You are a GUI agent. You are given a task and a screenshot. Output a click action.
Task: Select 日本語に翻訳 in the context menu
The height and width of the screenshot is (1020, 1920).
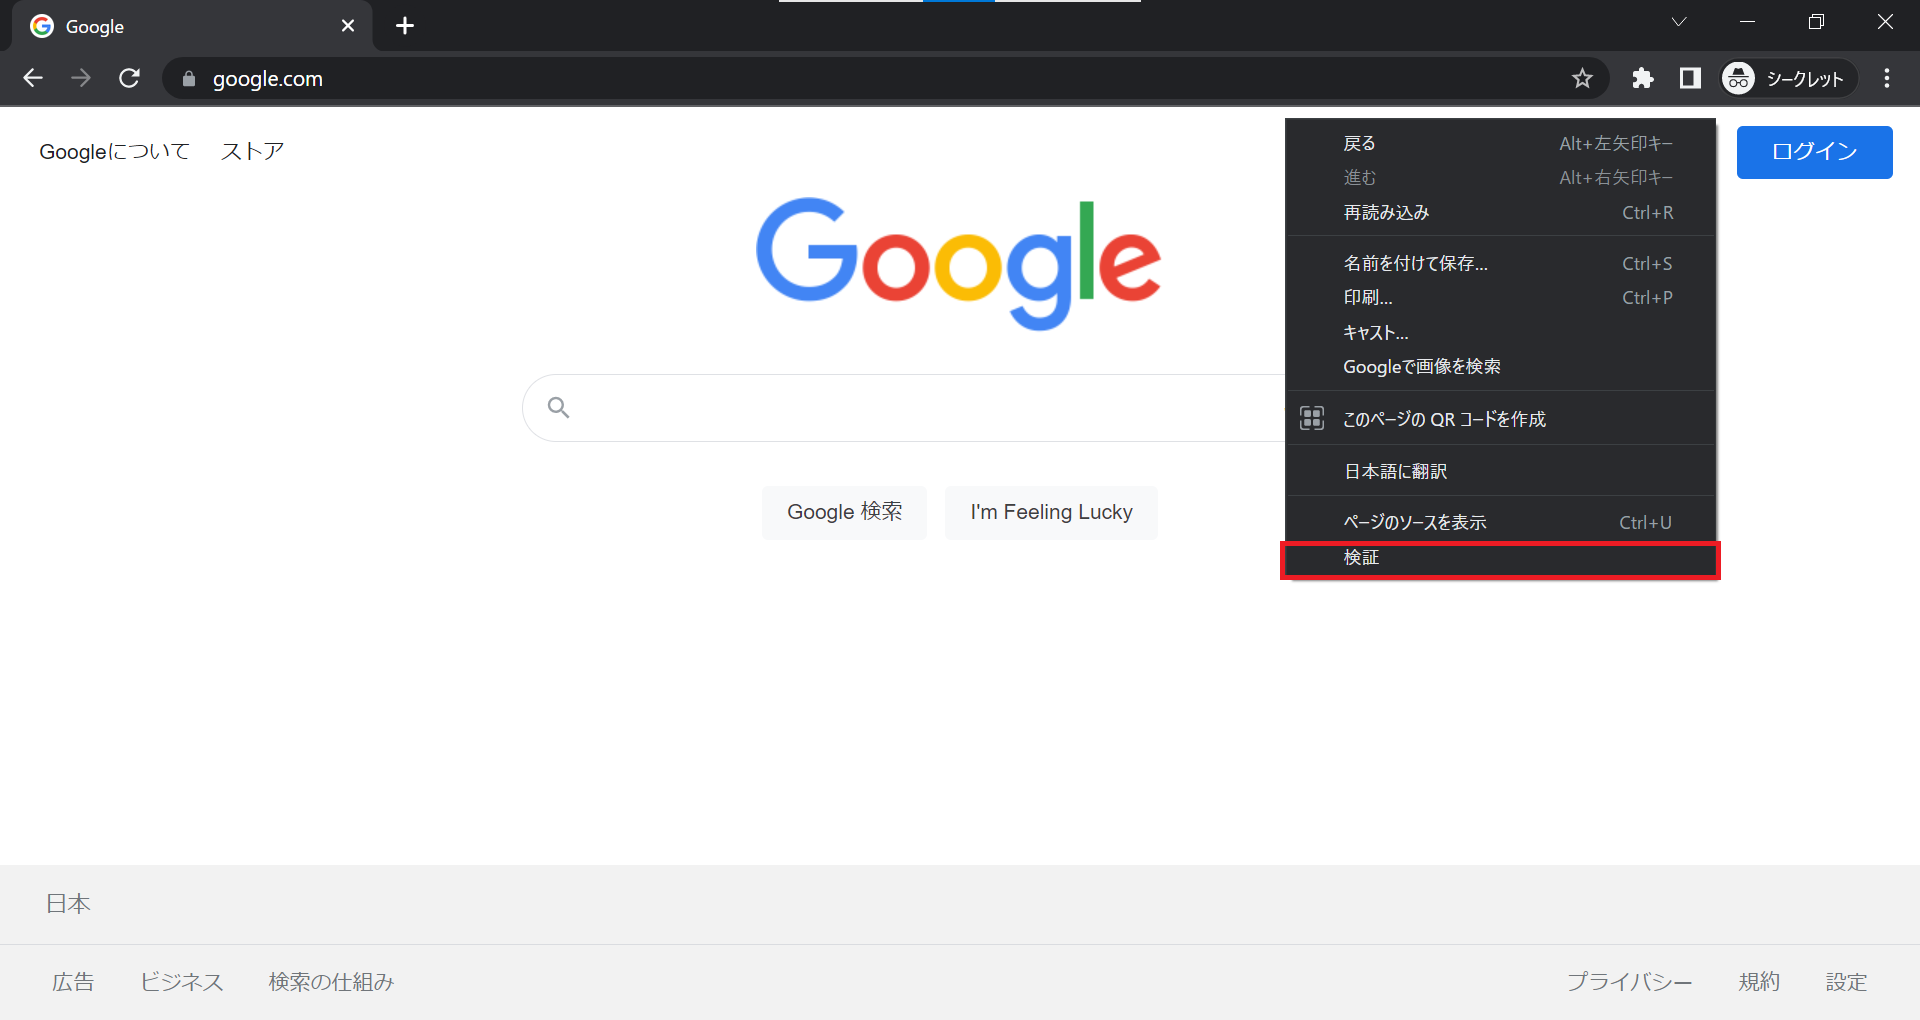tap(1395, 470)
